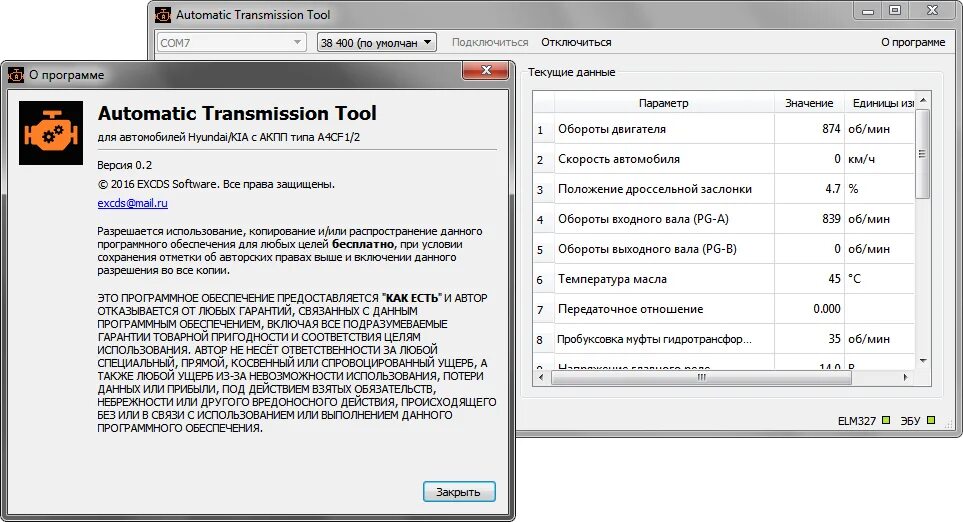The image size is (963, 522).
Task: Click the Automatic Transmission Tool title bar icon
Action: coord(163,15)
